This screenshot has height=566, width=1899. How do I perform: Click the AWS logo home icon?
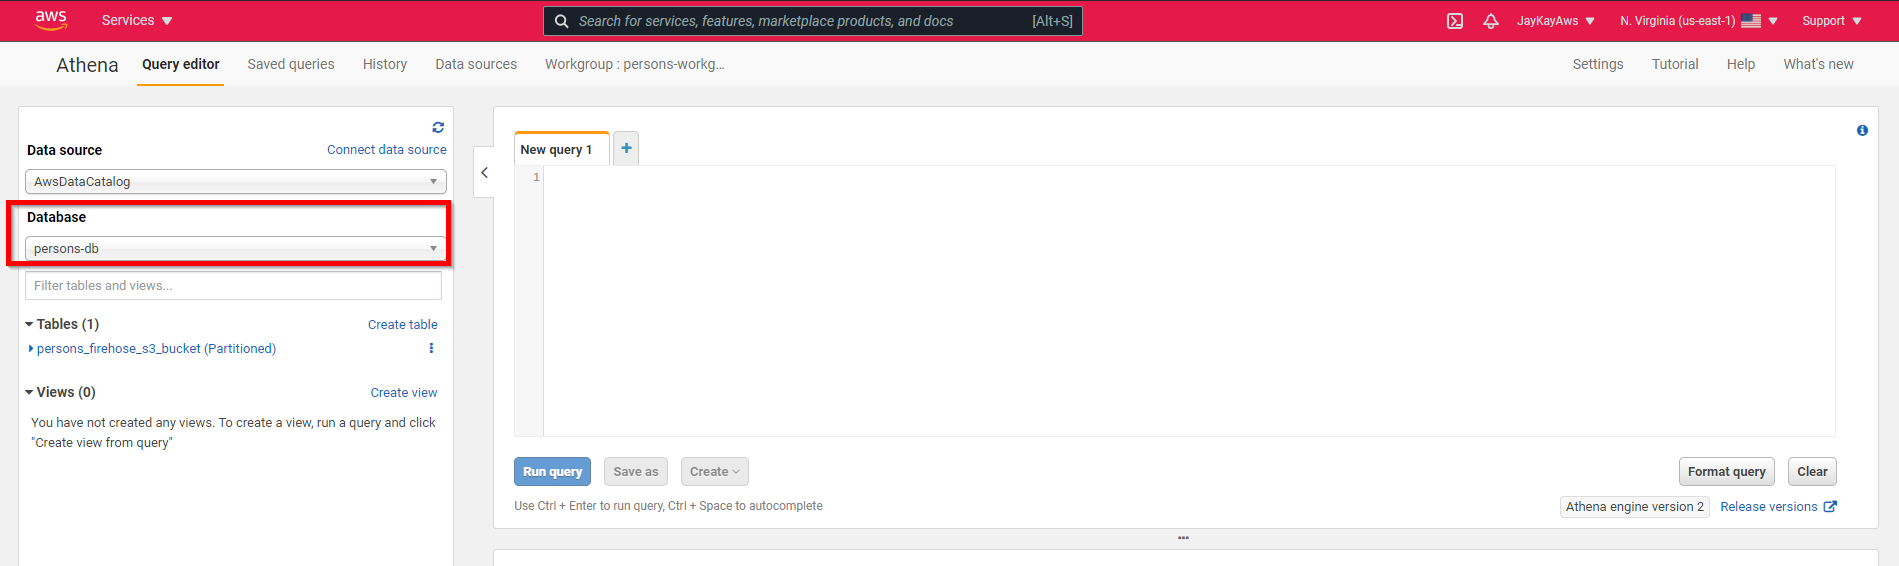click(x=50, y=20)
